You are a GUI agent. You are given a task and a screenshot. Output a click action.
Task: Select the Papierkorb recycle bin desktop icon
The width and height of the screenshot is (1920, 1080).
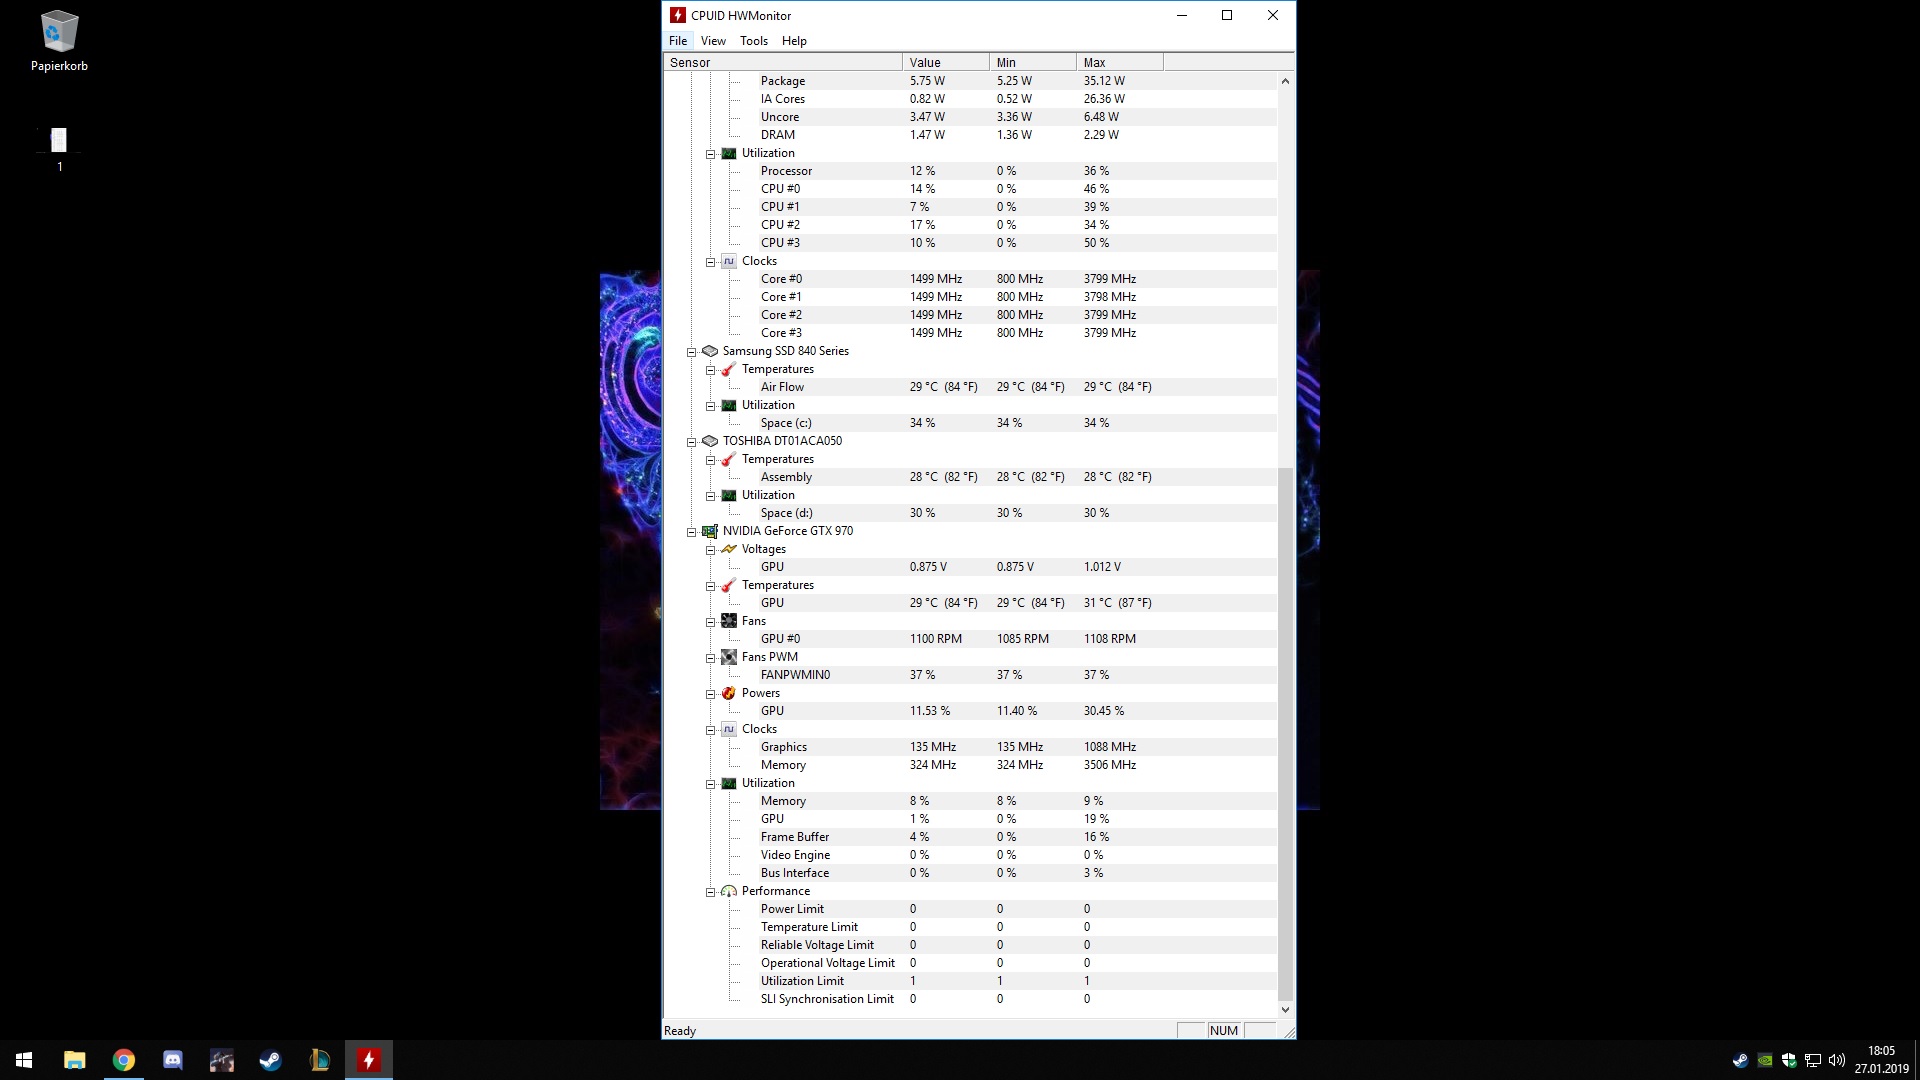(59, 41)
